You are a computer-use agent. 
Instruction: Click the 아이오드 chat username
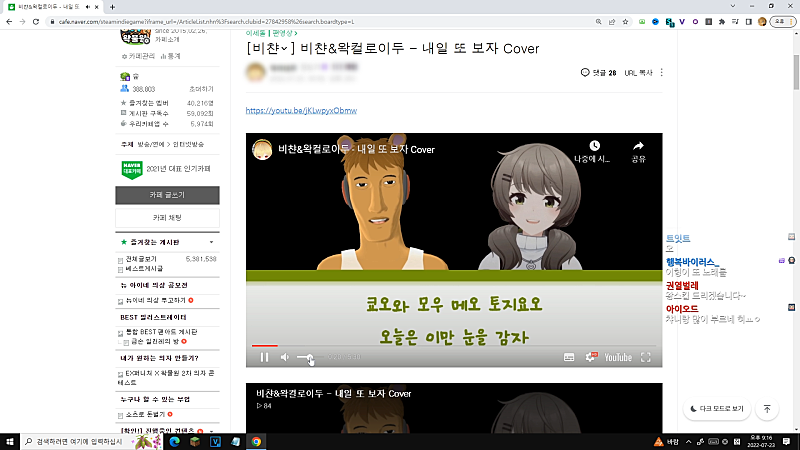tap(682, 309)
